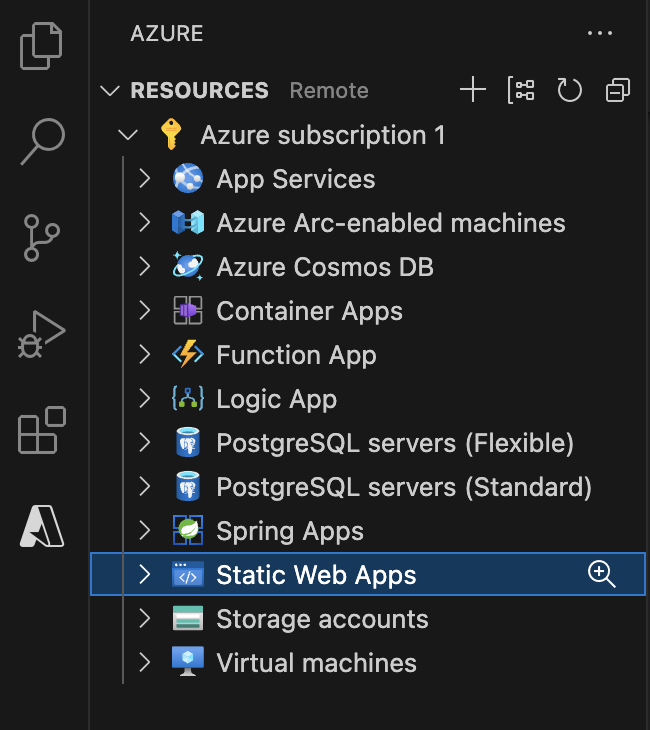The width and height of the screenshot is (650, 730).
Task: Collapse all resources tree items
Action: [x=618, y=90]
